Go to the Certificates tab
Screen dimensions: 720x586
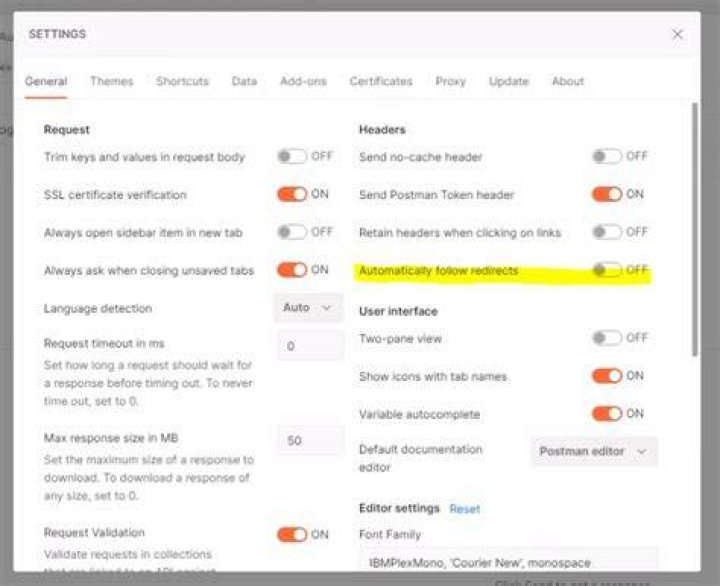[x=381, y=81]
